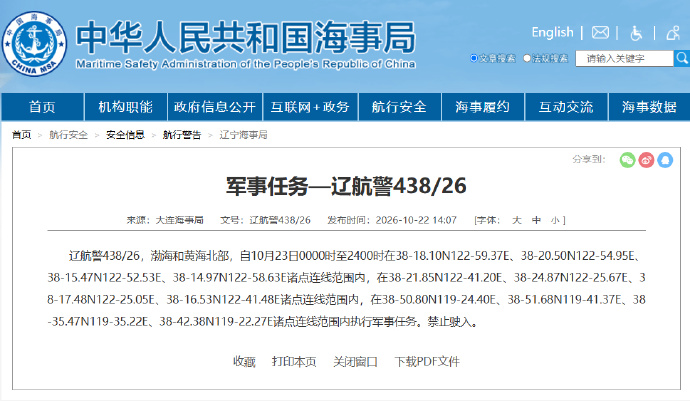Click the 文号: 辽航警438/26 text
Image resolution: width=690 pixels, height=401 pixels.
point(265,220)
